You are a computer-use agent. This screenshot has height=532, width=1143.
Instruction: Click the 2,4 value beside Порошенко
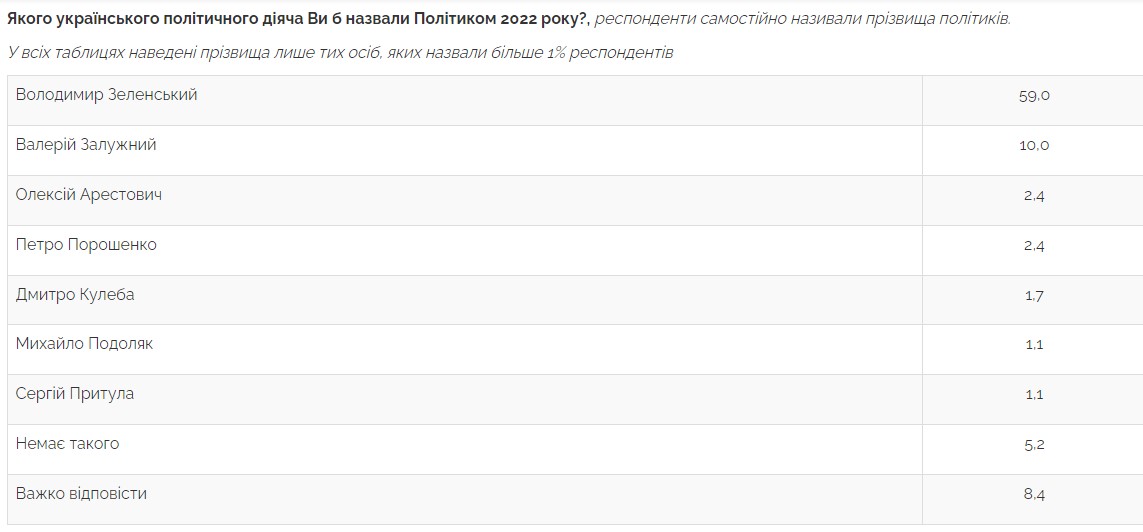[x=1034, y=246]
